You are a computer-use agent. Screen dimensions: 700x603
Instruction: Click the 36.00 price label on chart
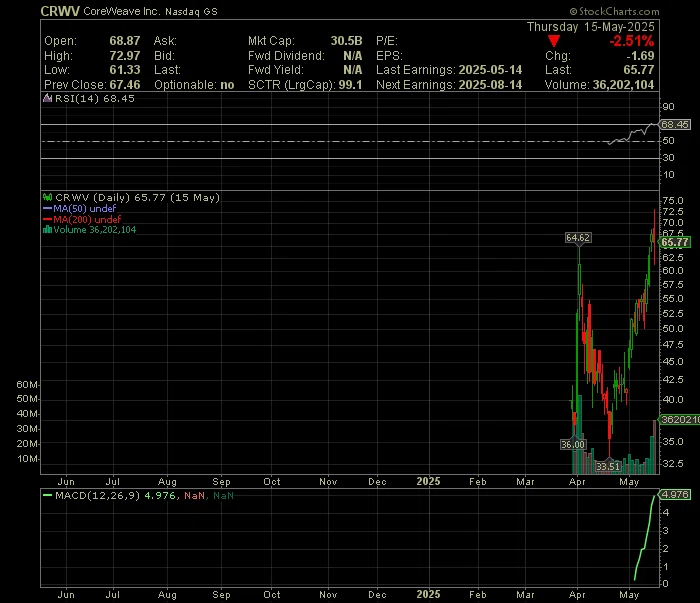tap(573, 445)
